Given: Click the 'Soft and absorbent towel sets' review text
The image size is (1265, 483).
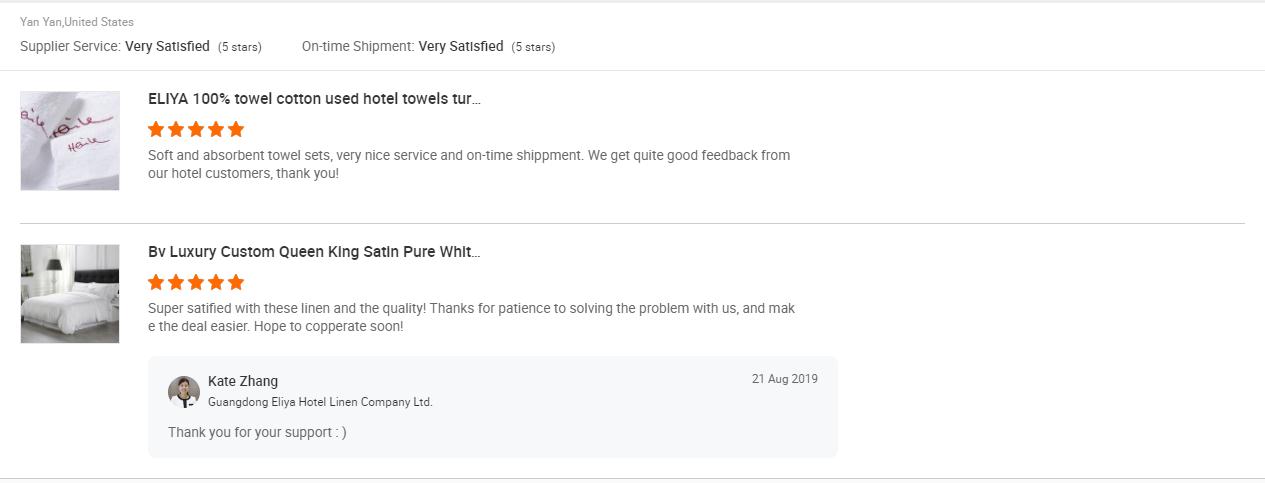Looking at the screenshot, I should coord(469,164).
